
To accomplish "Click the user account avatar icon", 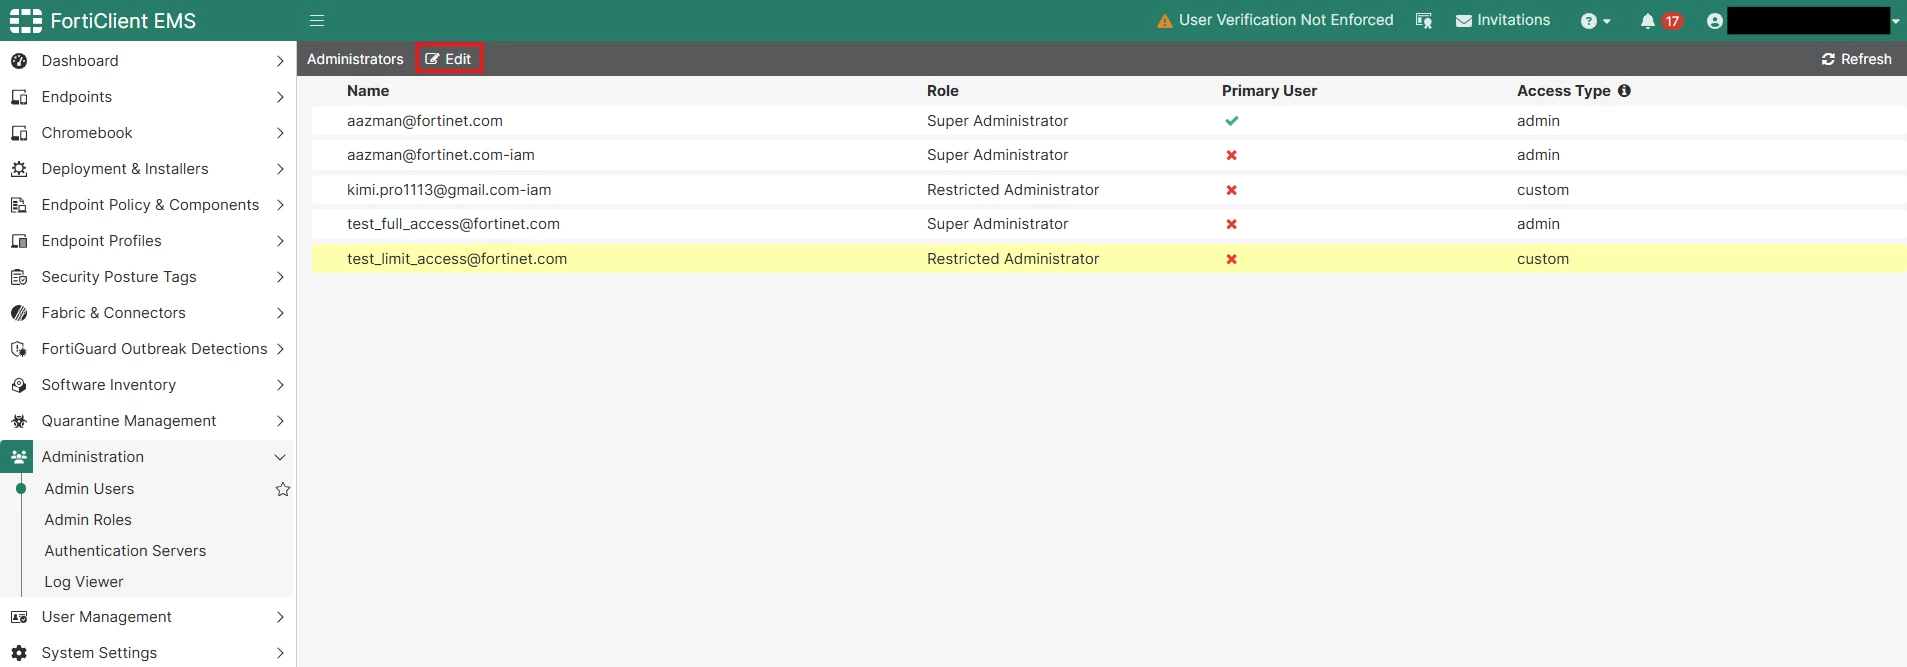I will click(x=1715, y=21).
